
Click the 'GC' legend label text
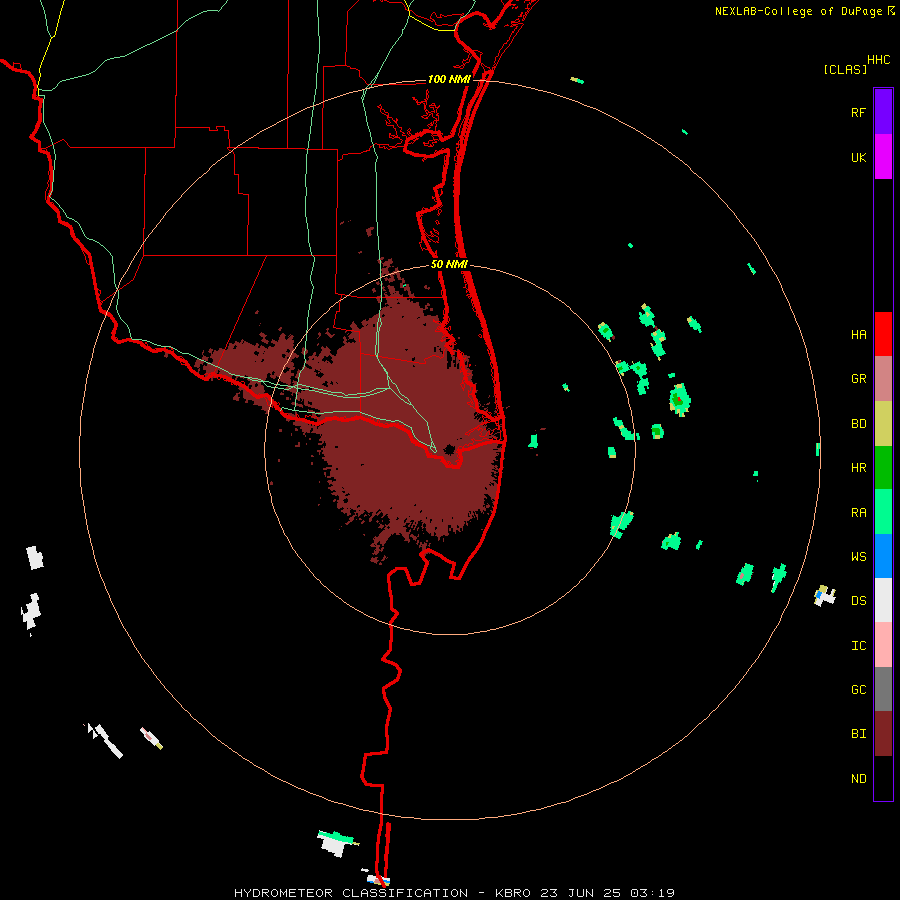coord(858,689)
